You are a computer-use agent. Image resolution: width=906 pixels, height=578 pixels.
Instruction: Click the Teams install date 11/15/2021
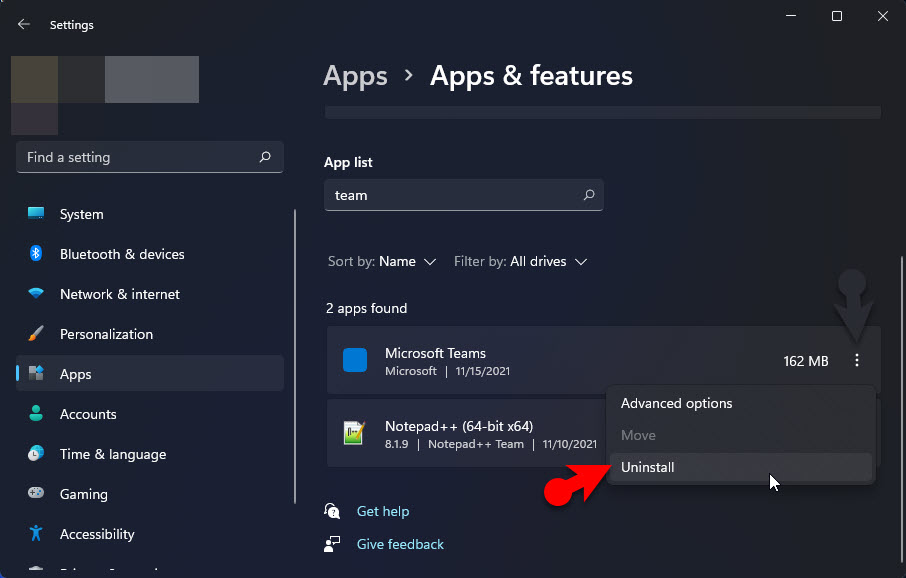click(x=482, y=371)
